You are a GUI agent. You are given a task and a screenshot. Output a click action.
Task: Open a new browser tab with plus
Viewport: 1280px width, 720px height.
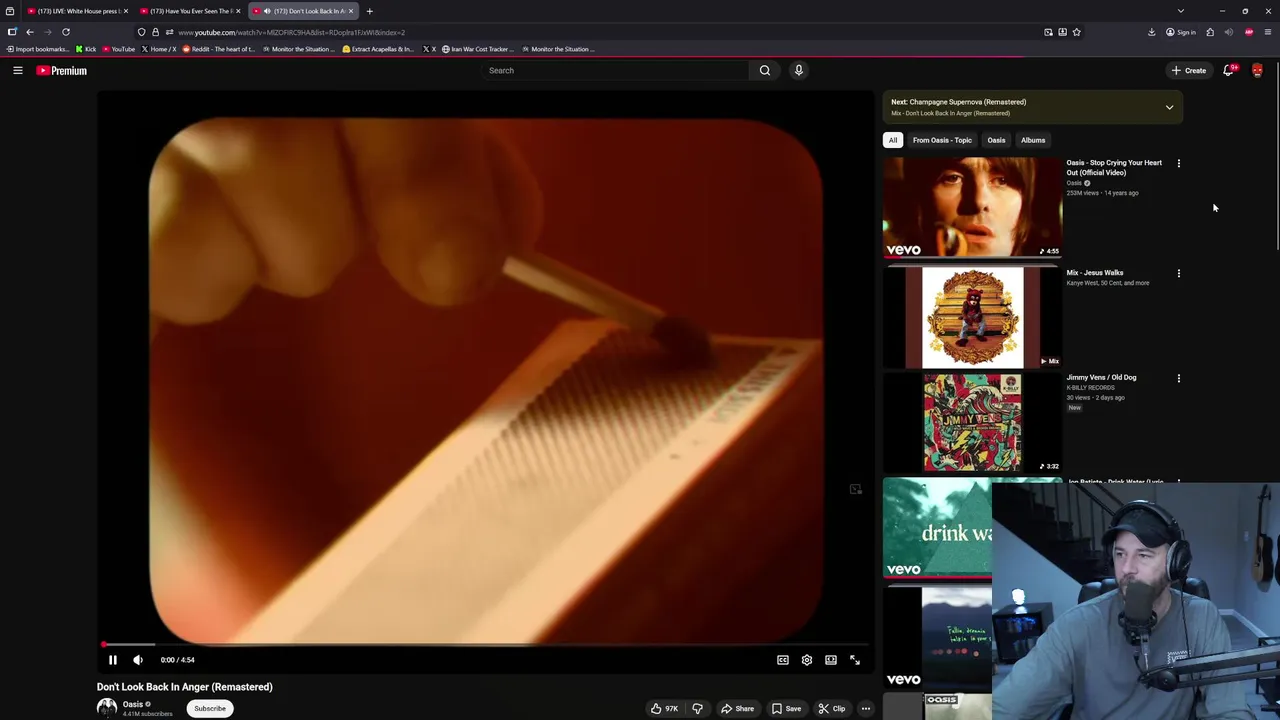369,11
